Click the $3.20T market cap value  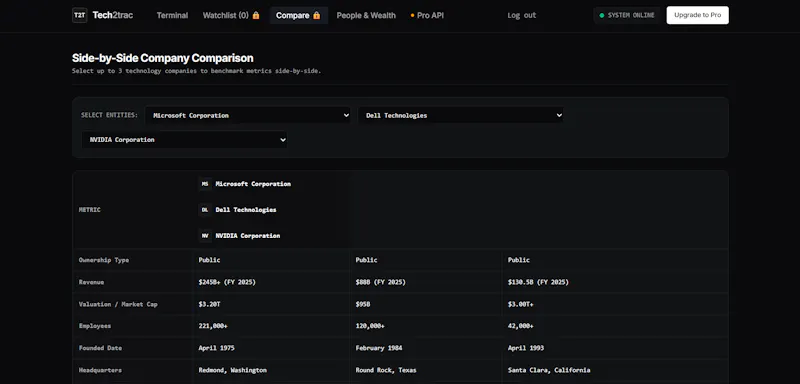click(210, 304)
